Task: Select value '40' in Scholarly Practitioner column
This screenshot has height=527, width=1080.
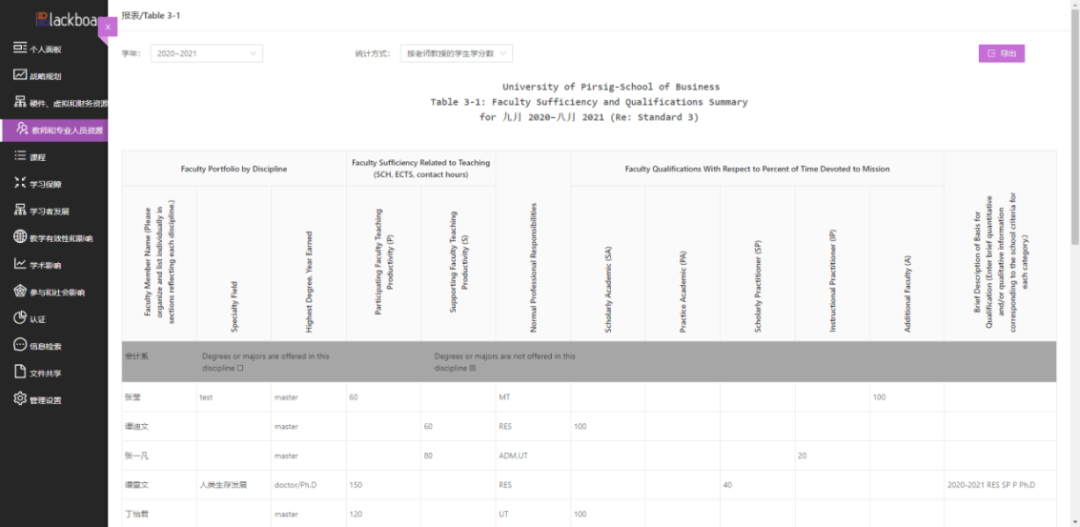Action: click(727, 485)
